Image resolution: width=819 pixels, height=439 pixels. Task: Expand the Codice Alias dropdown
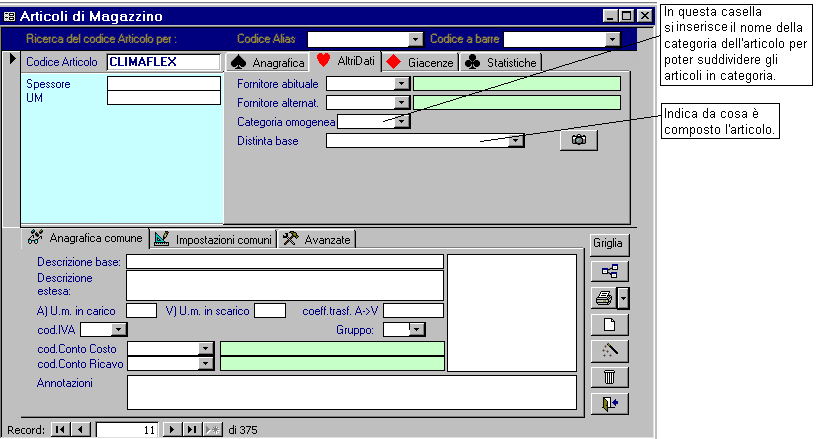tap(415, 39)
